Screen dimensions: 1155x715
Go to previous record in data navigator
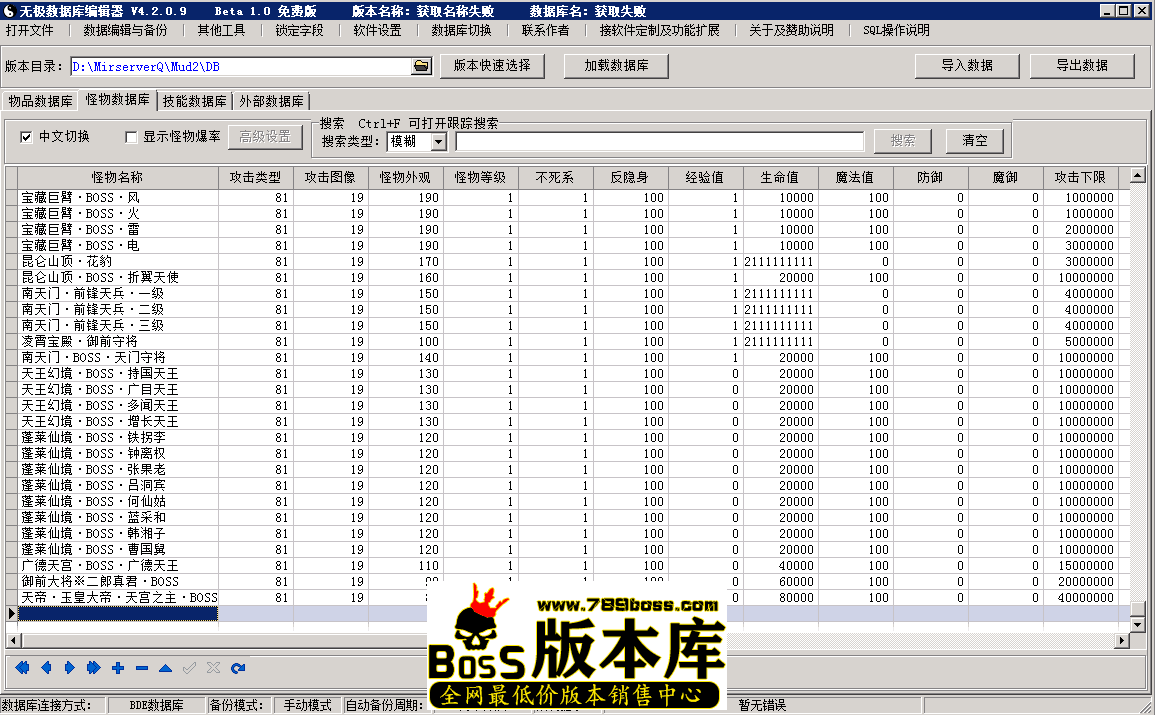[45, 667]
